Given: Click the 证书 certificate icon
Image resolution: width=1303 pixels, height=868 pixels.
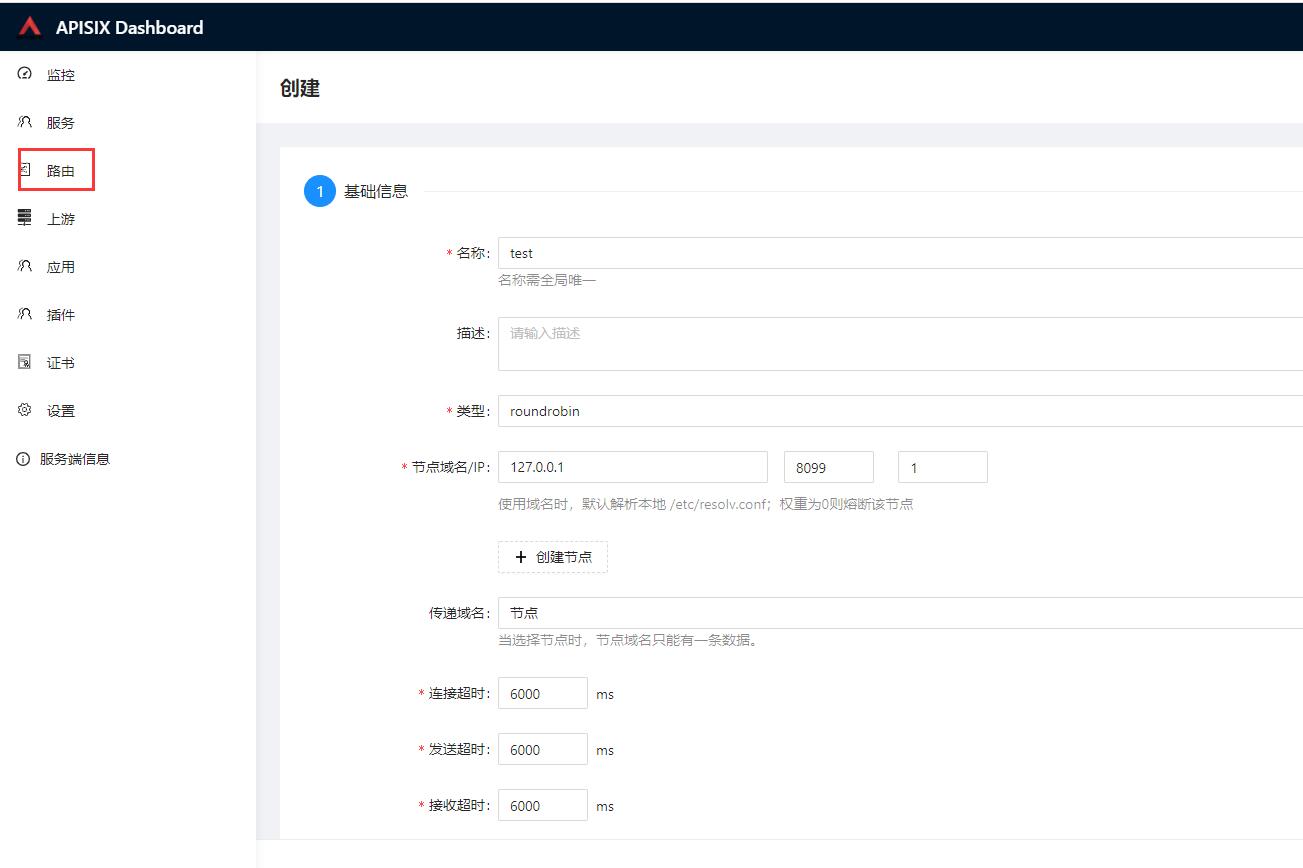Looking at the screenshot, I should tap(25, 362).
